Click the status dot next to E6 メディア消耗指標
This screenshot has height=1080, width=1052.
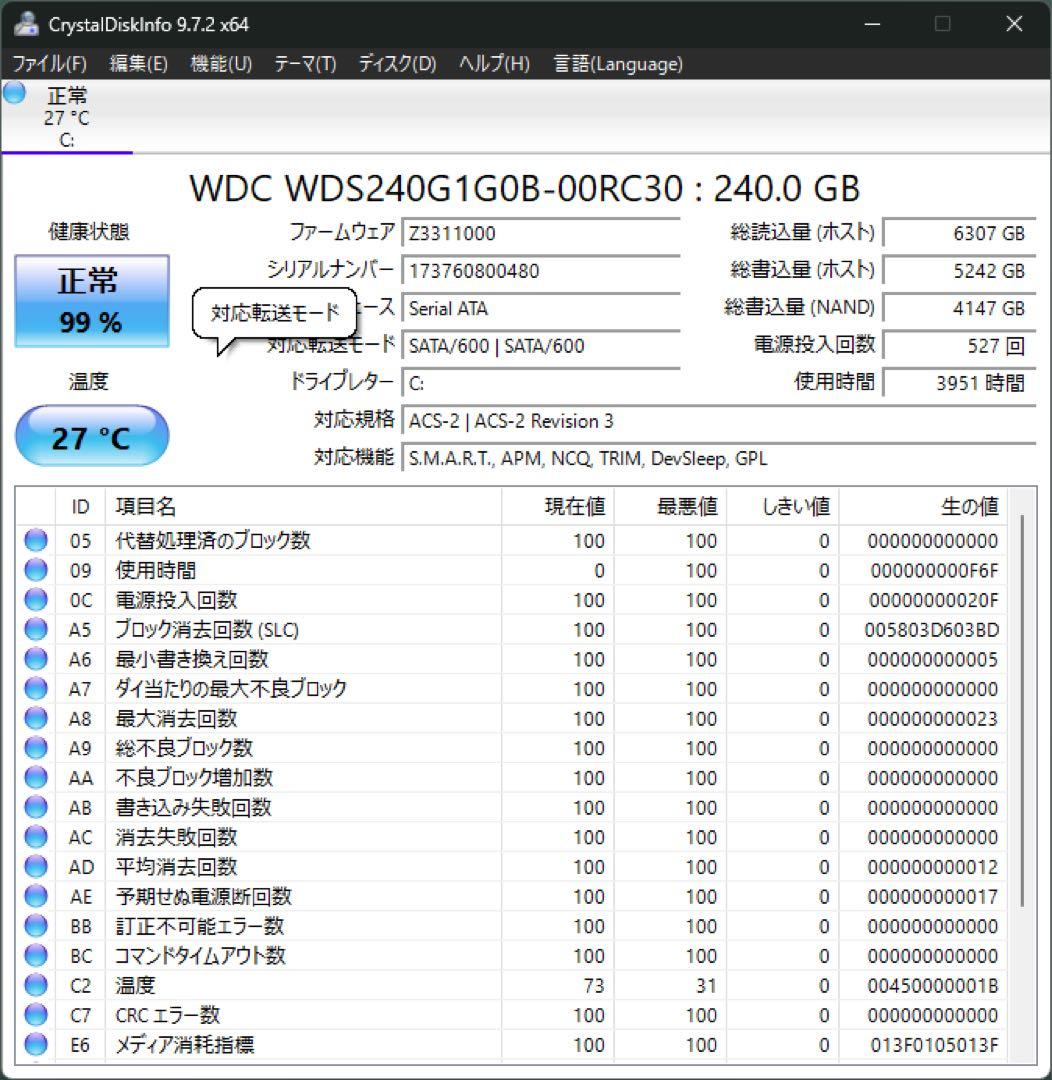(35, 1044)
